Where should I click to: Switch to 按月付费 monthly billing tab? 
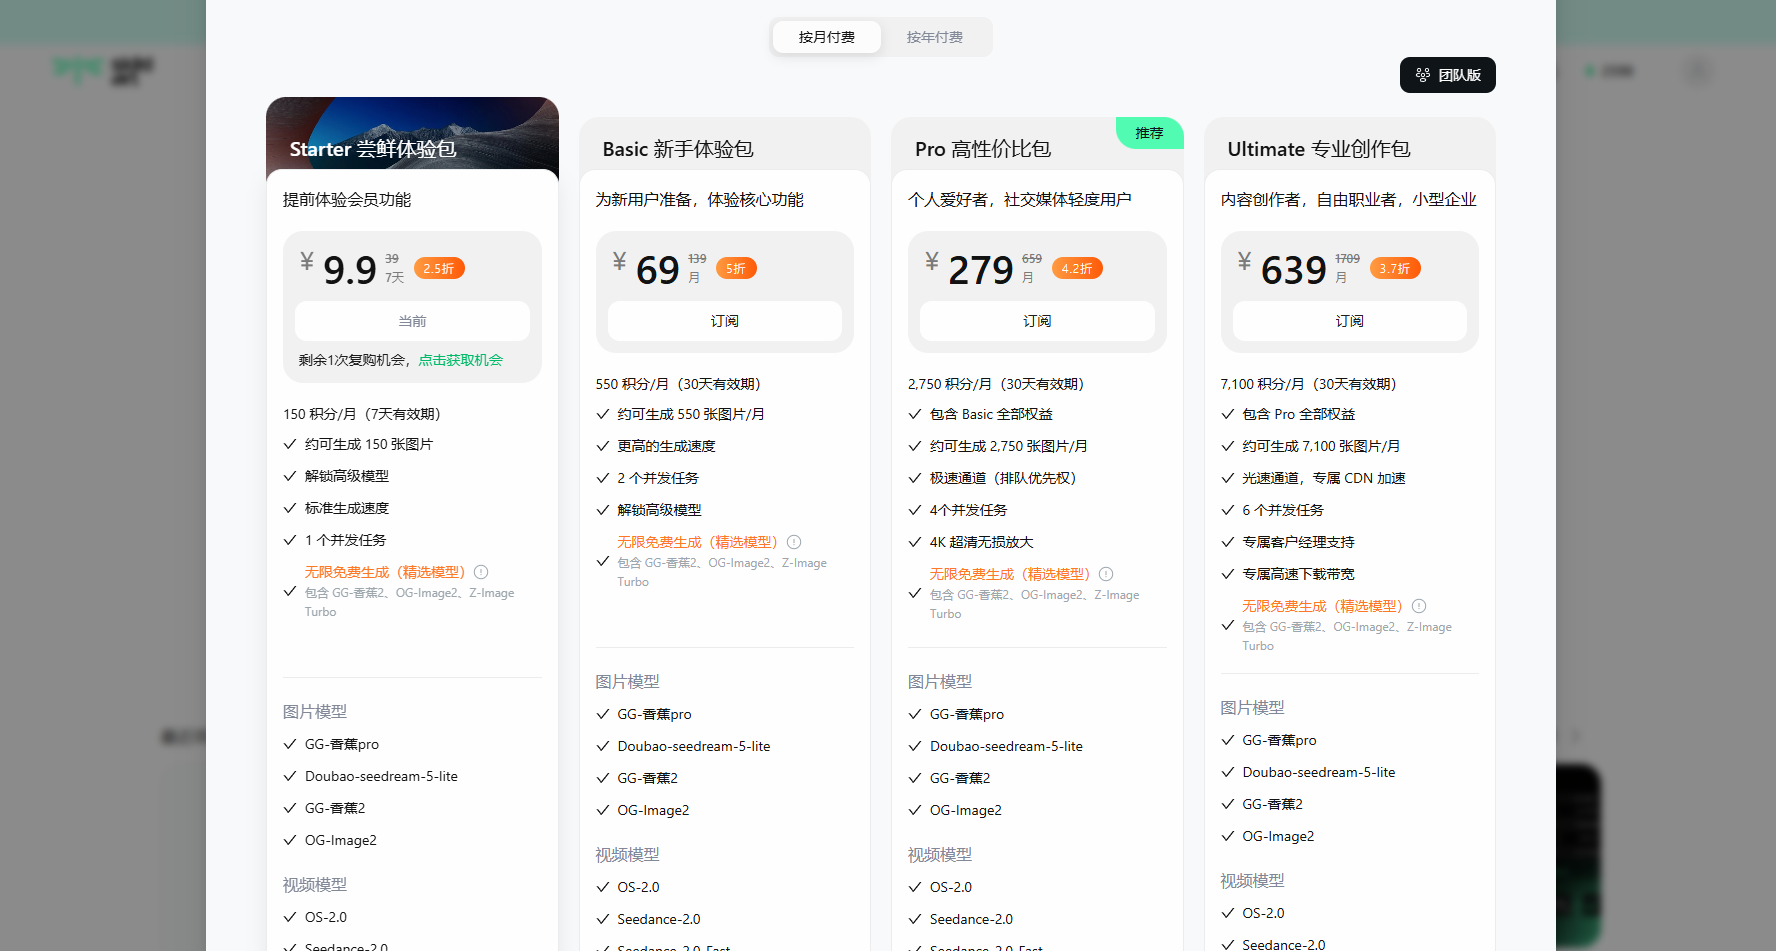click(x=827, y=37)
